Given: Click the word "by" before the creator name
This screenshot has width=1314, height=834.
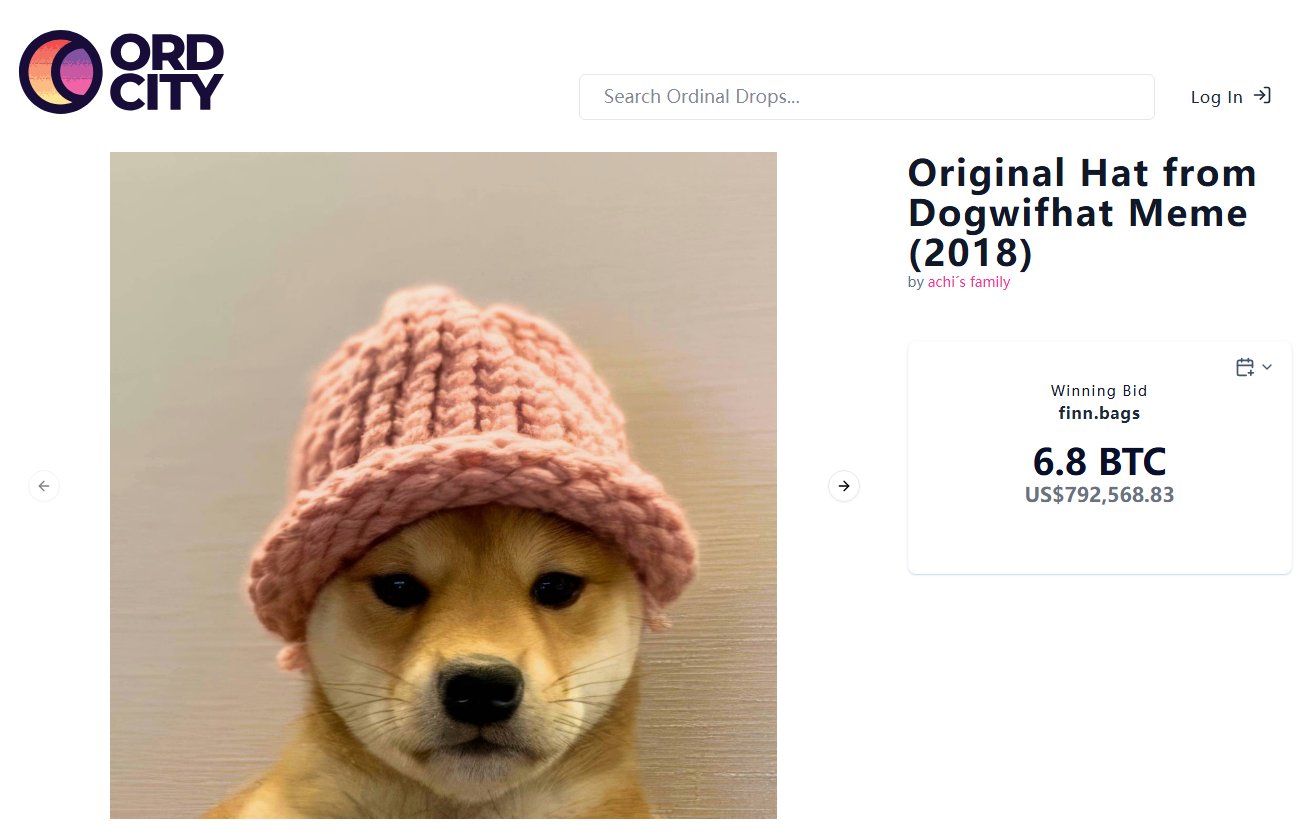Looking at the screenshot, I should 915,283.
